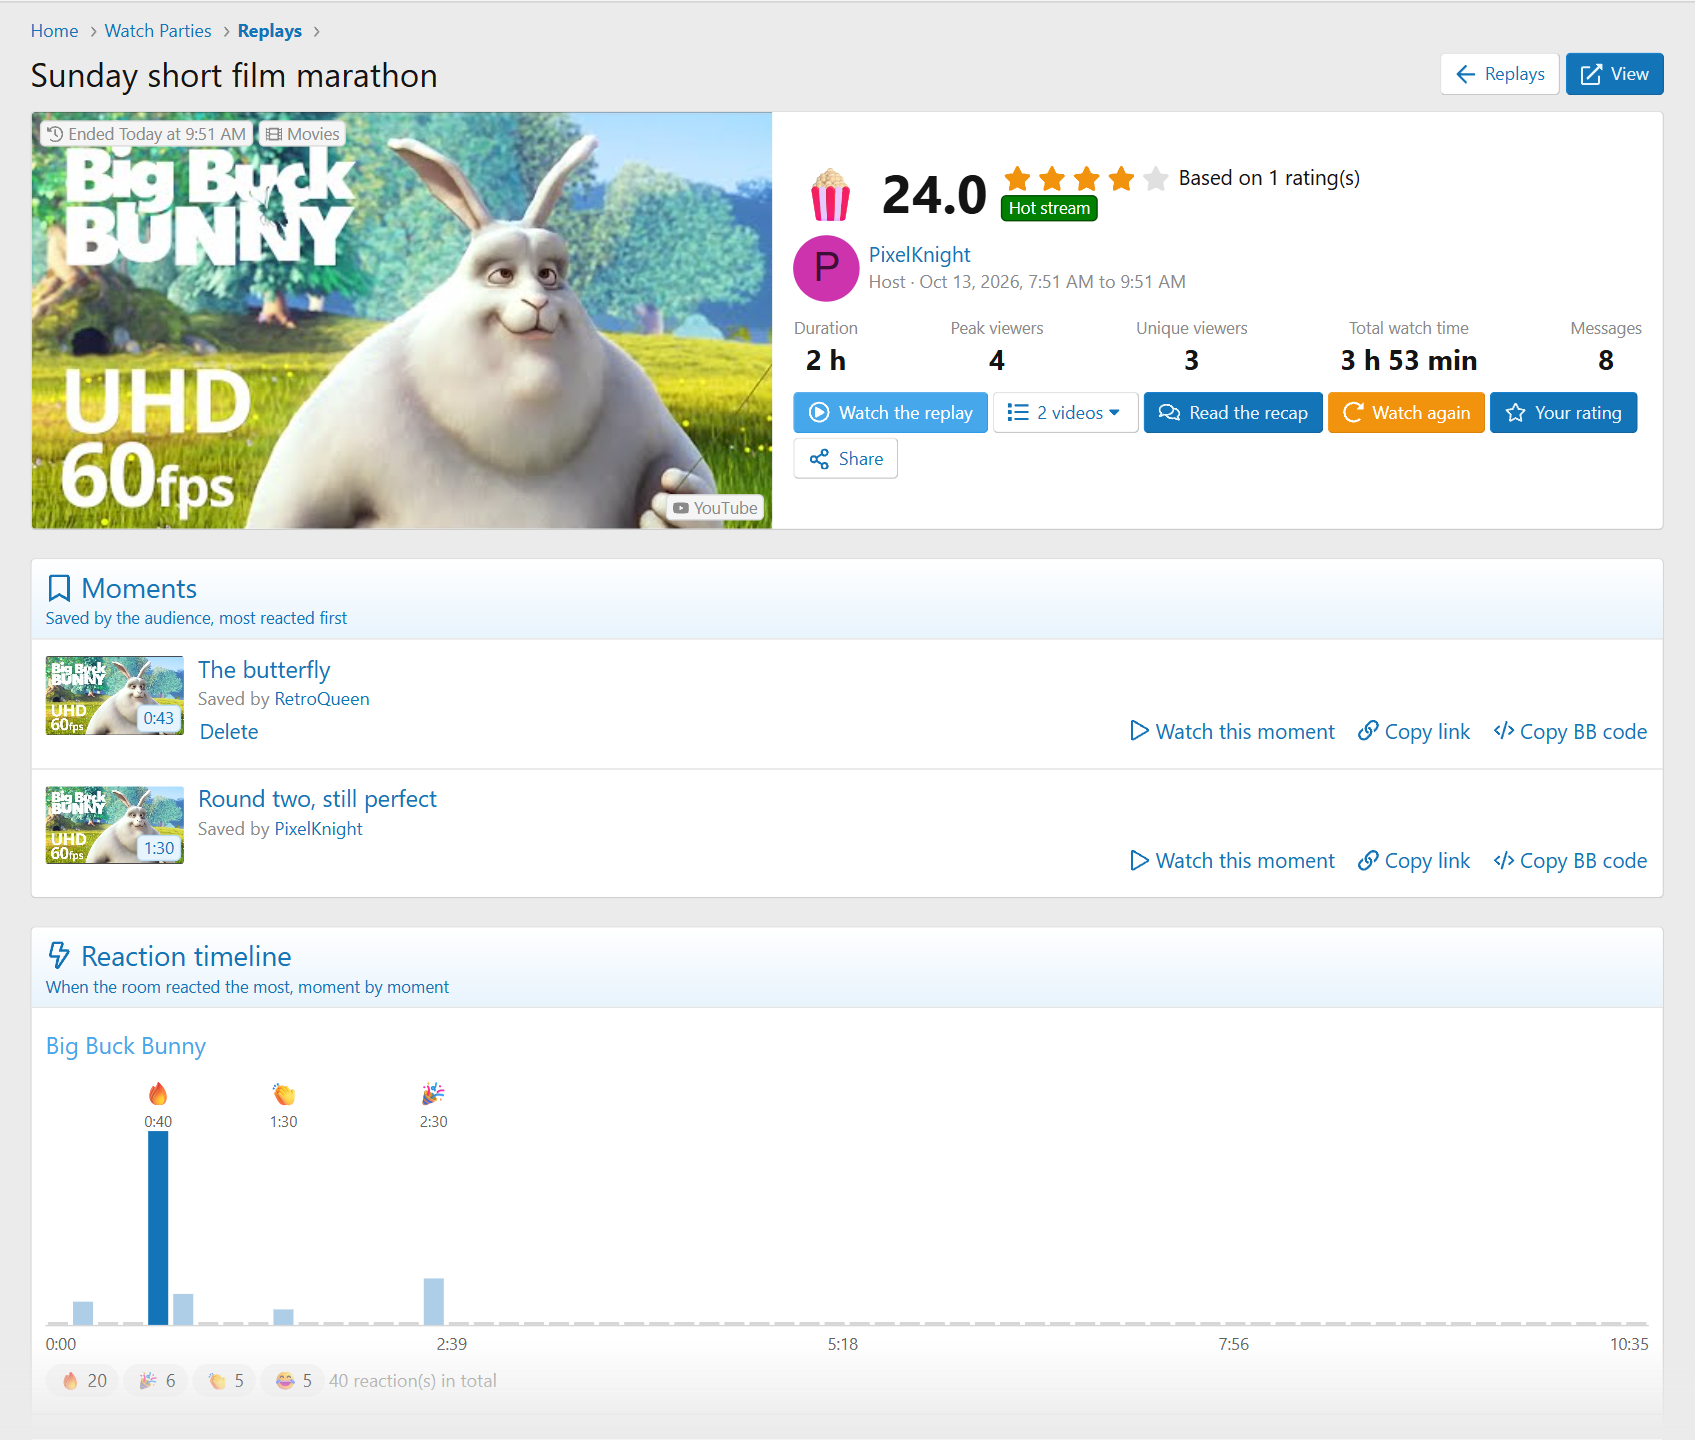Viewport: 1695px width, 1440px height.
Task: Copy link for Round two moment
Action: 1414,861
